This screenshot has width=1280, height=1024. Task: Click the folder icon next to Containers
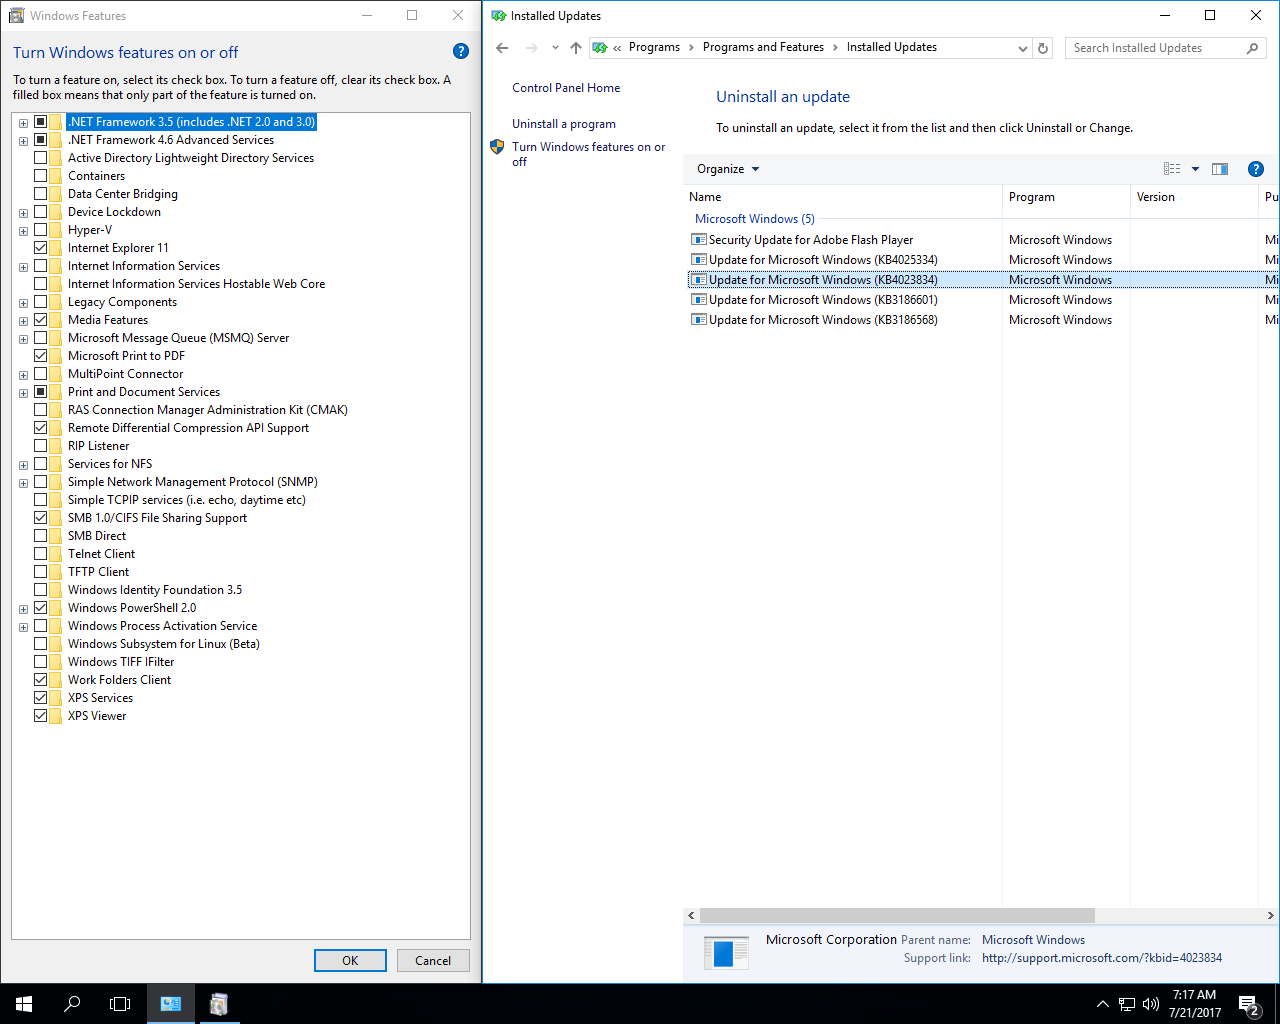(x=56, y=176)
